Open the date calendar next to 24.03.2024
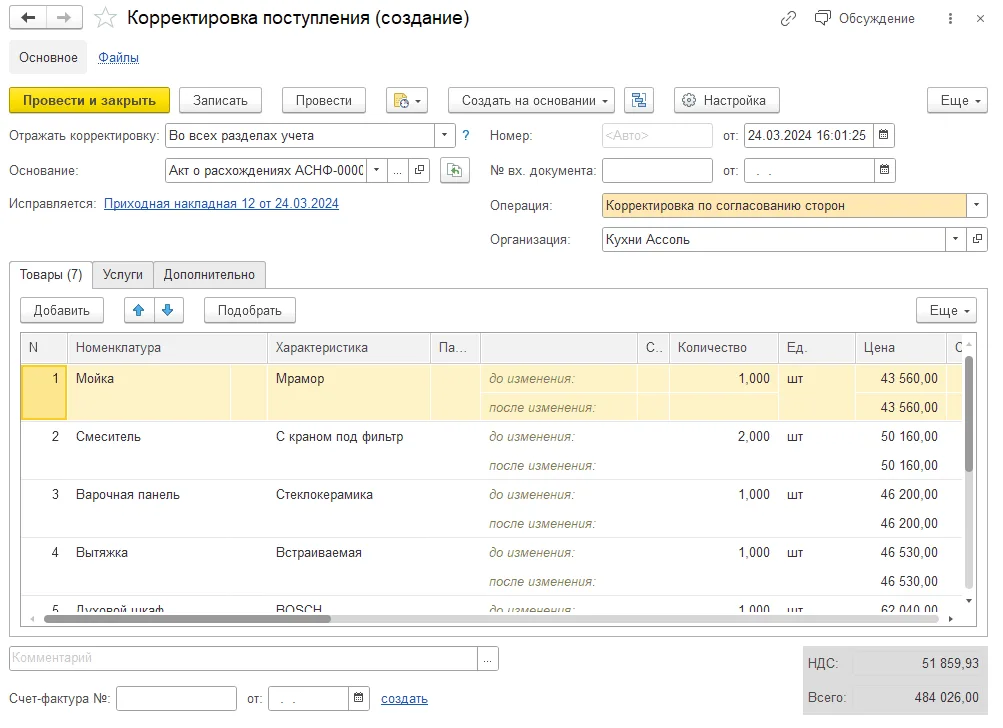The height and width of the screenshot is (728, 1003). [x=883, y=135]
